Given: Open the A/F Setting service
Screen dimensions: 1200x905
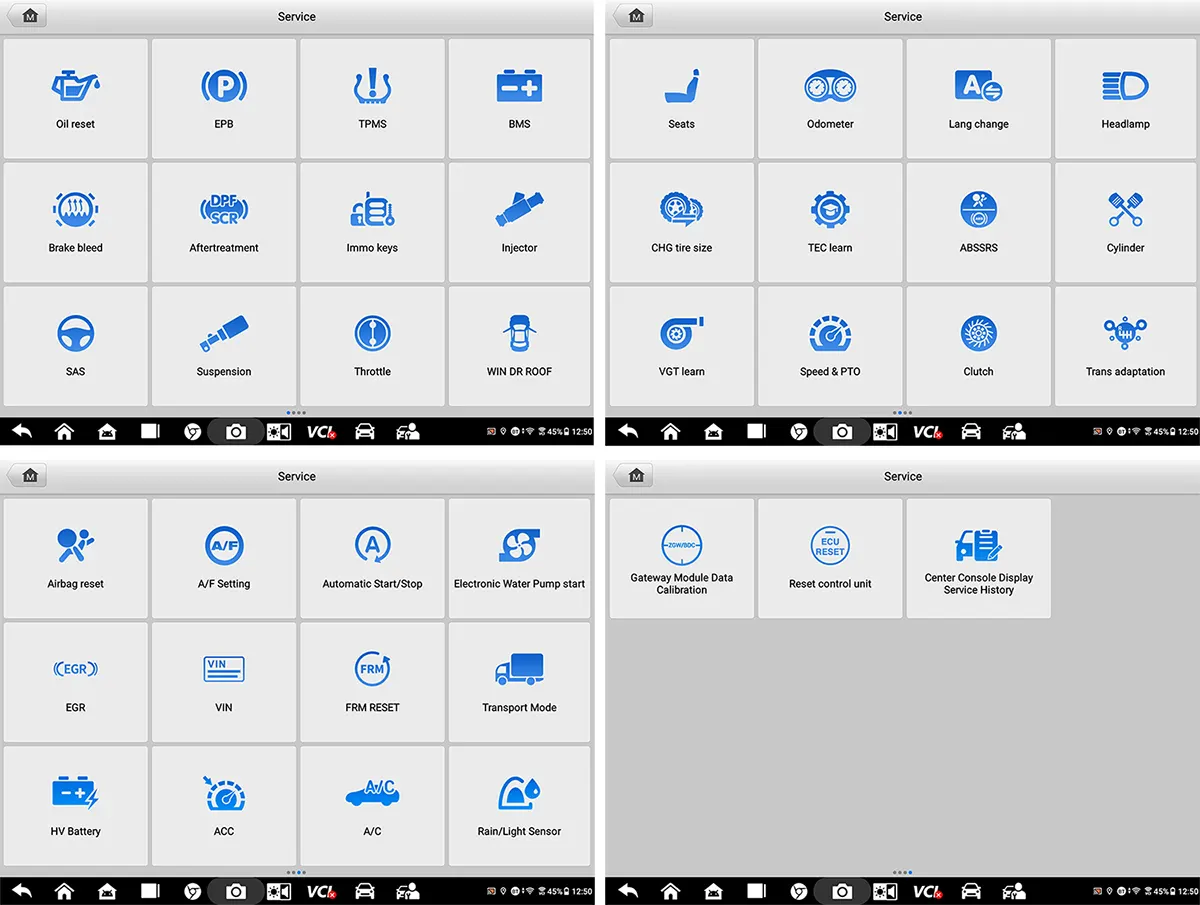Looking at the screenshot, I should 224,558.
